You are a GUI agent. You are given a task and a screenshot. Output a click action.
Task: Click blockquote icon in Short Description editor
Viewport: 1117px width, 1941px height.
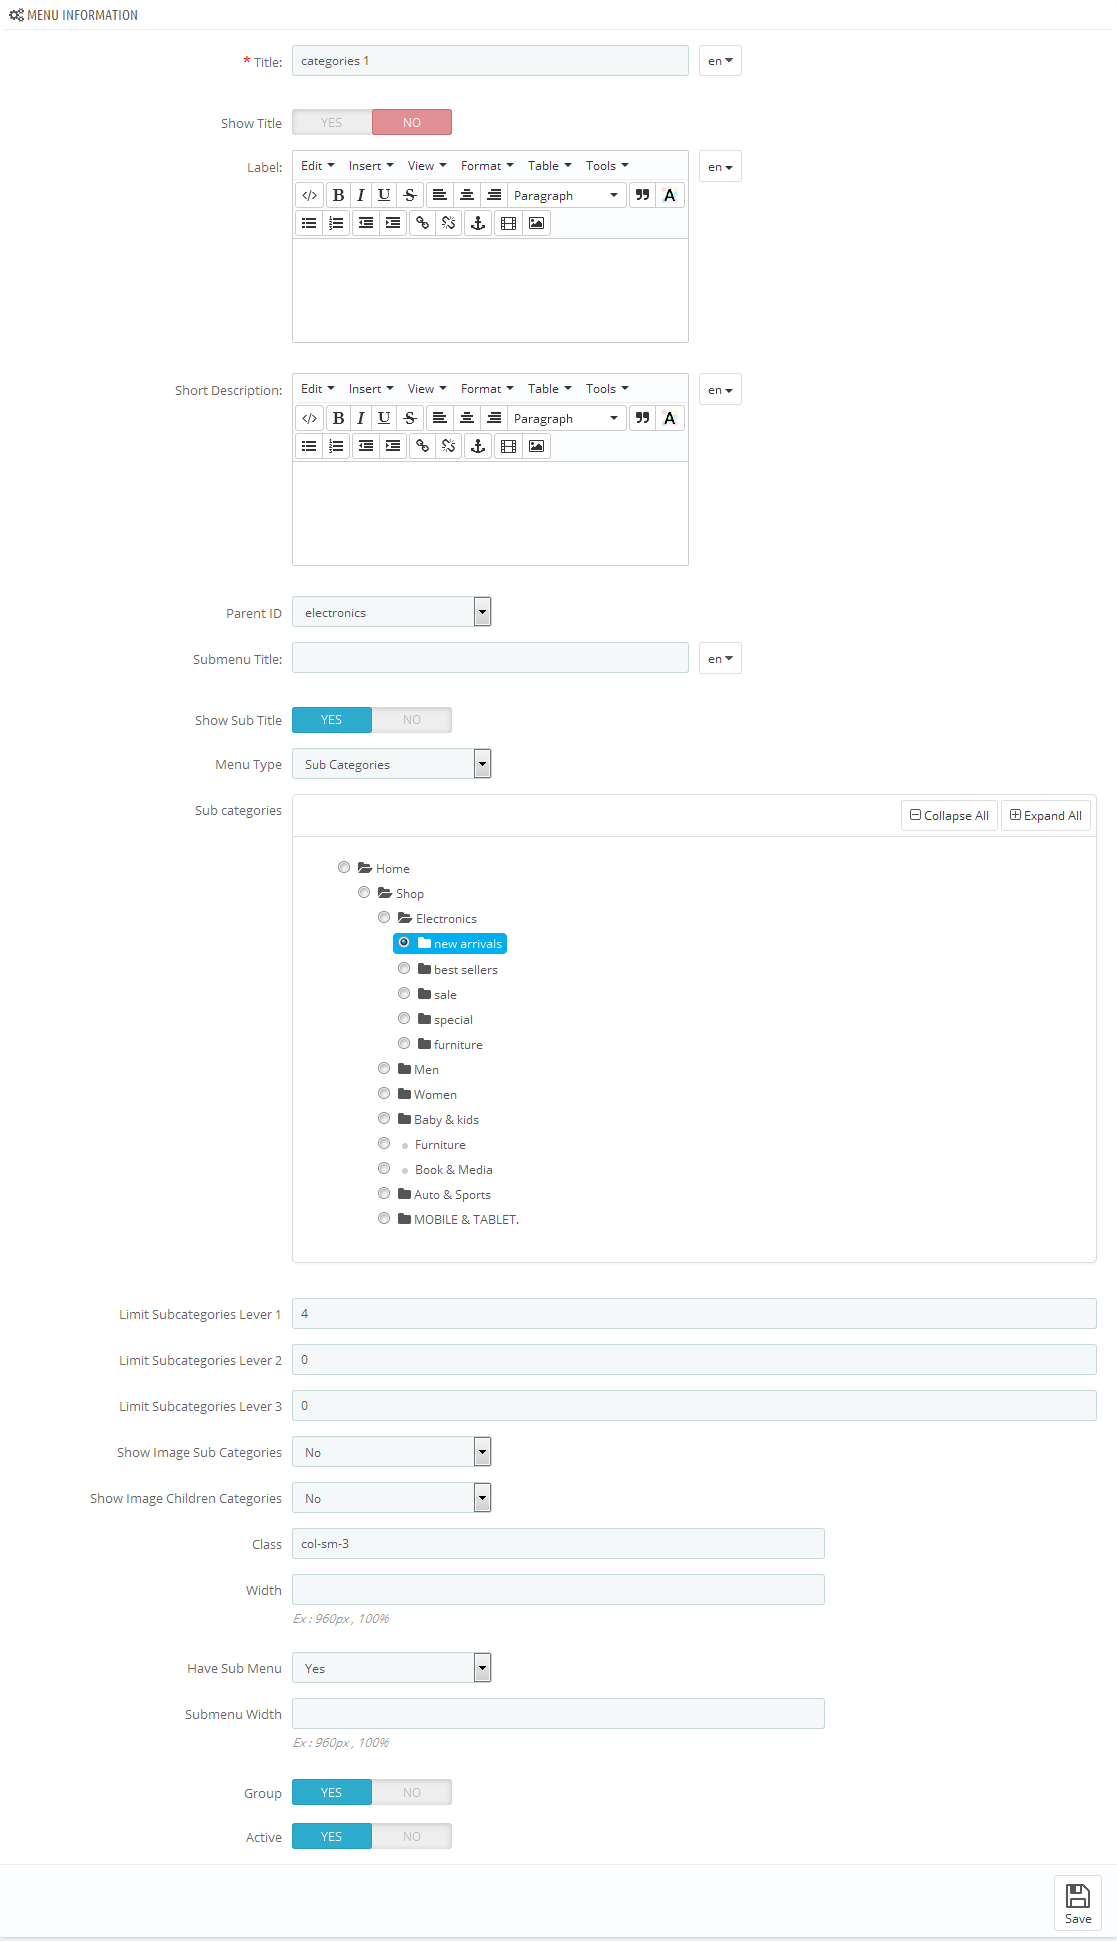pos(642,418)
